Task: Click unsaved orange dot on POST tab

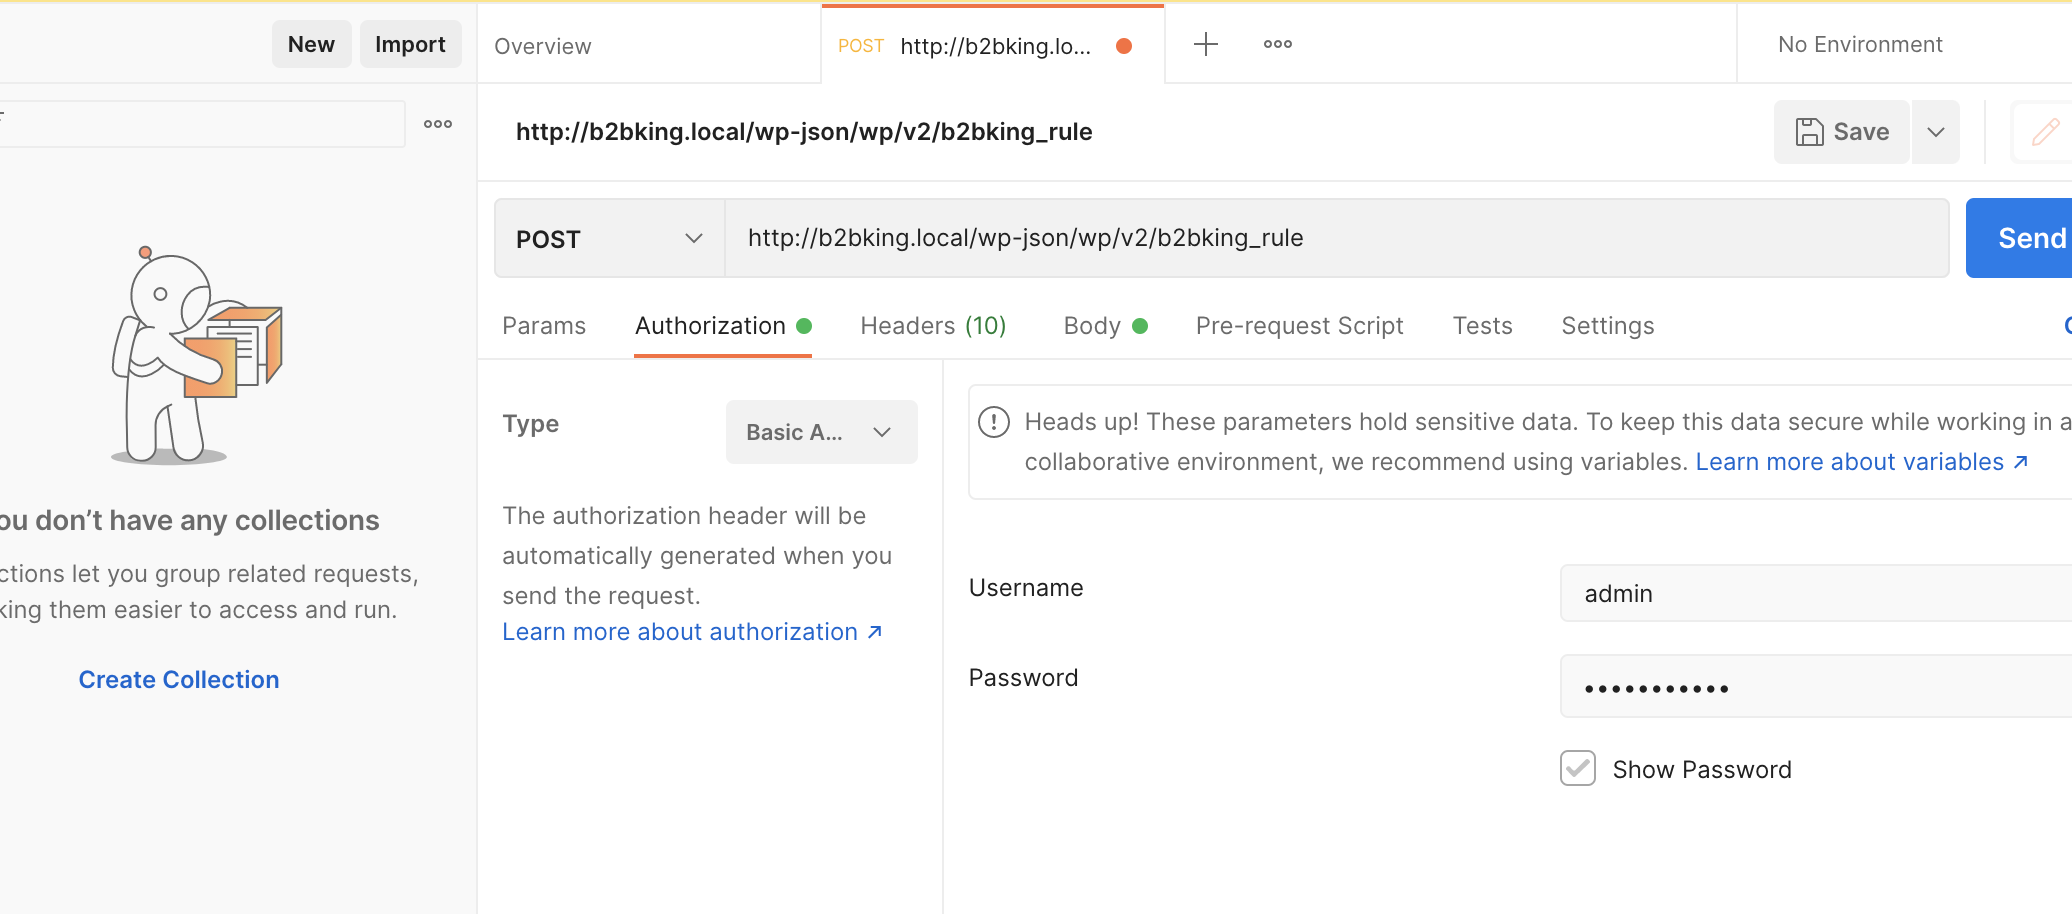Action: tap(1124, 46)
